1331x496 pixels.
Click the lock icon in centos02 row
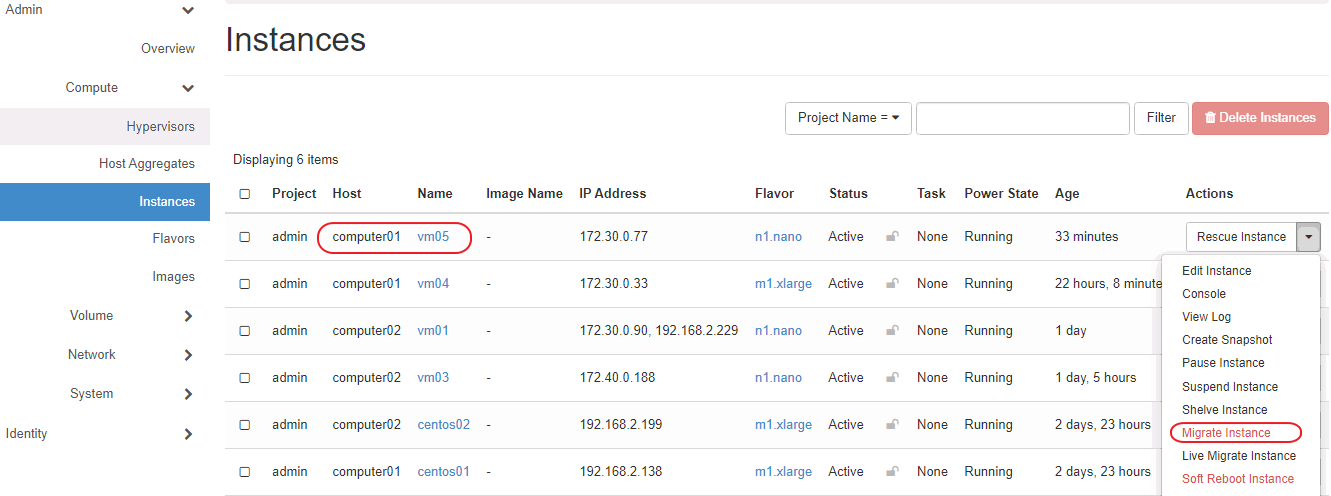click(x=892, y=425)
